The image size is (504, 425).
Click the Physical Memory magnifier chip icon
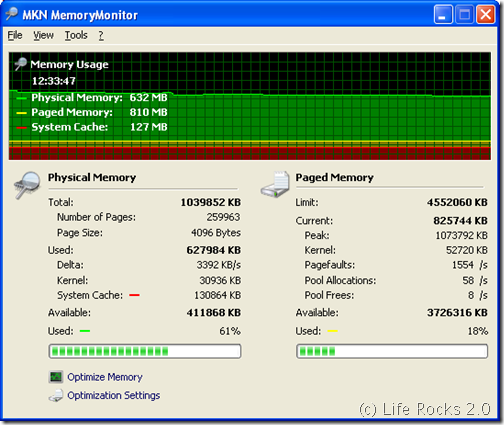27,185
